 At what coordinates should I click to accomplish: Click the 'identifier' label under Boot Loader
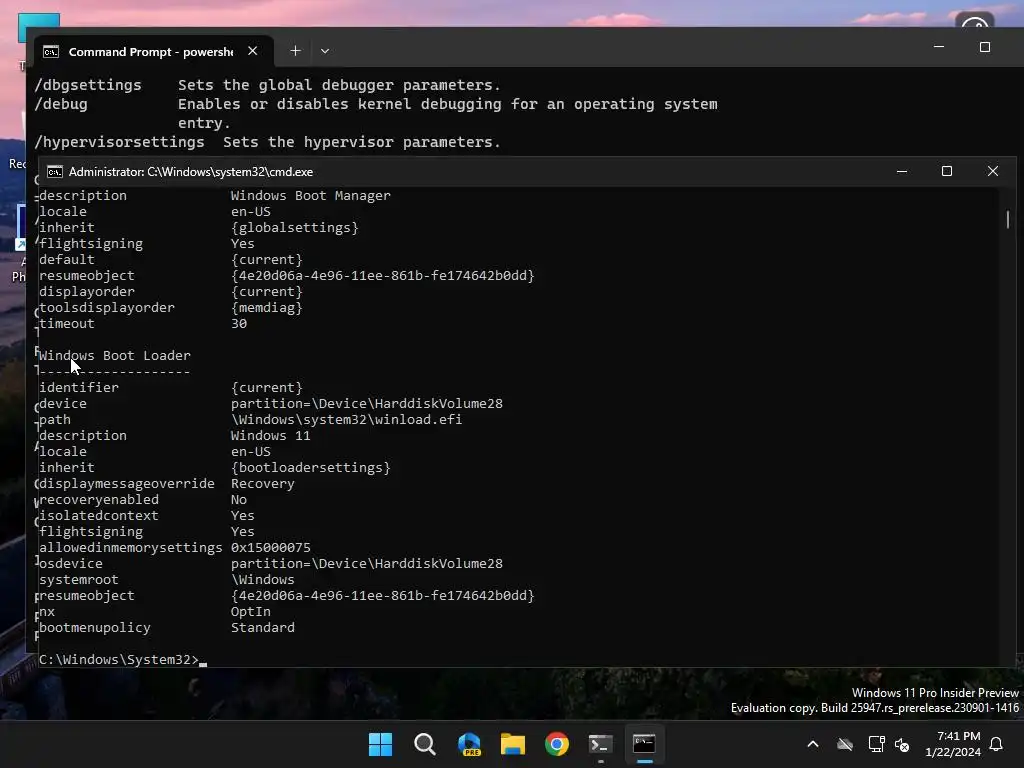coord(79,388)
